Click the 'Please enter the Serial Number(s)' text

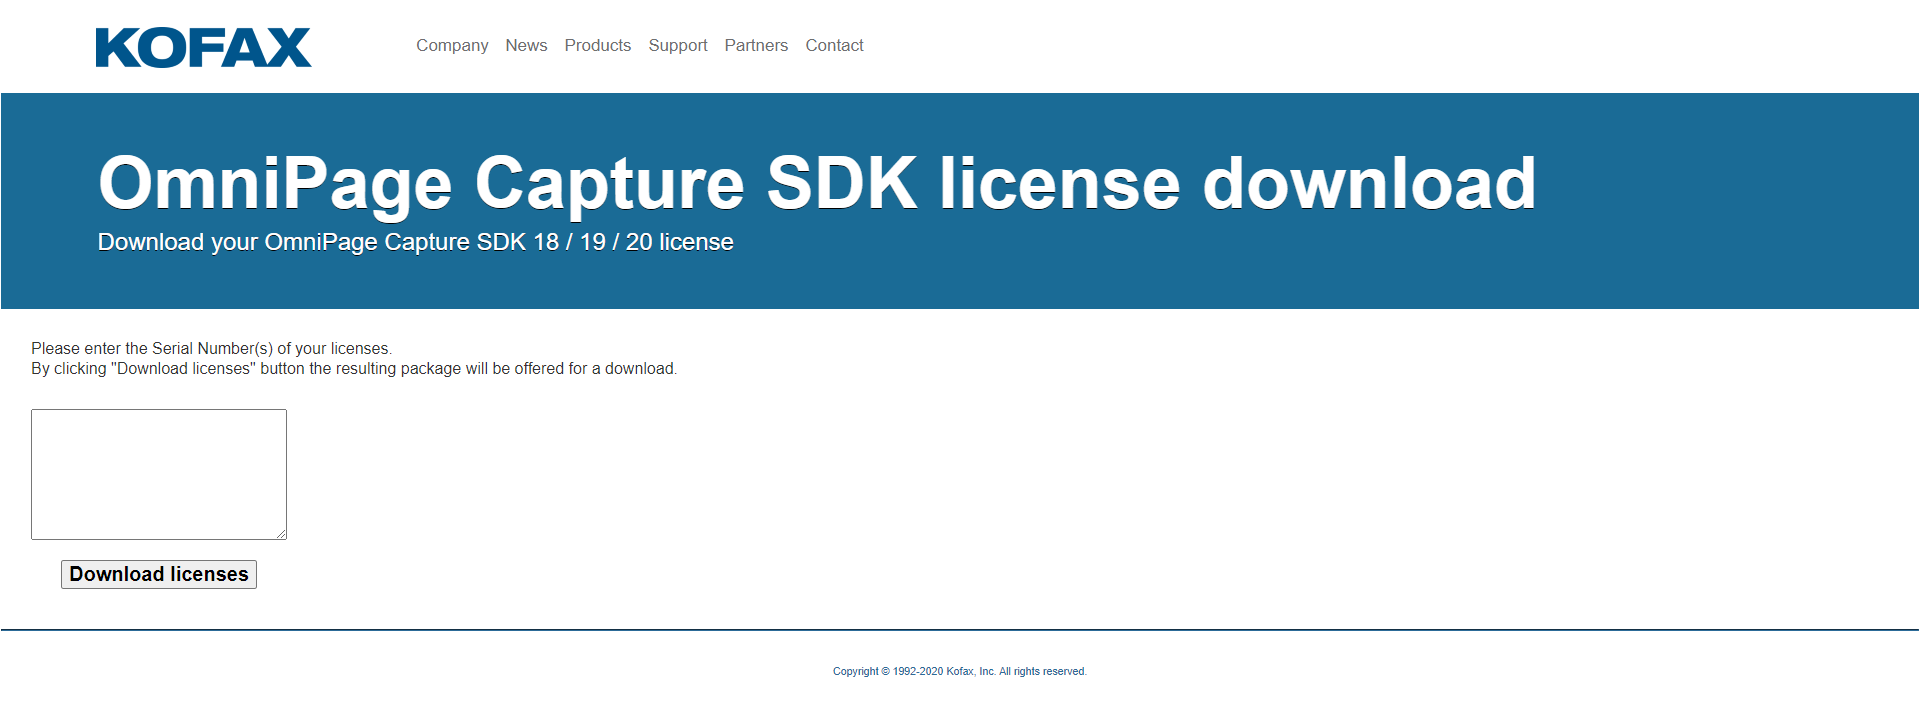(211, 348)
